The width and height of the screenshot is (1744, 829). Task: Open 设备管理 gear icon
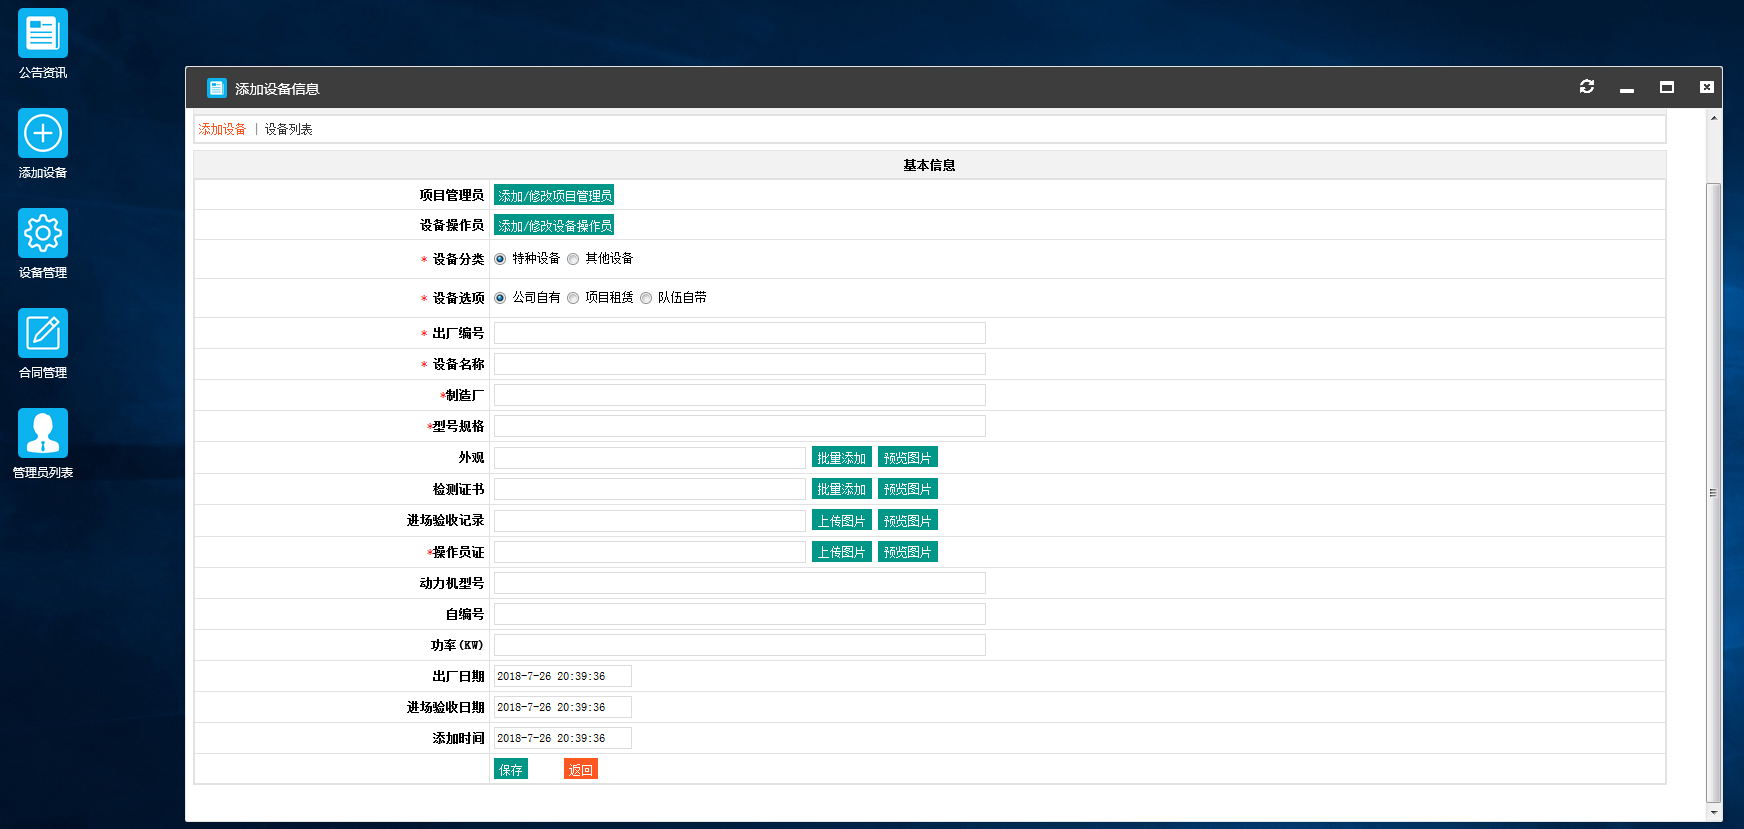tap(43, 233)
